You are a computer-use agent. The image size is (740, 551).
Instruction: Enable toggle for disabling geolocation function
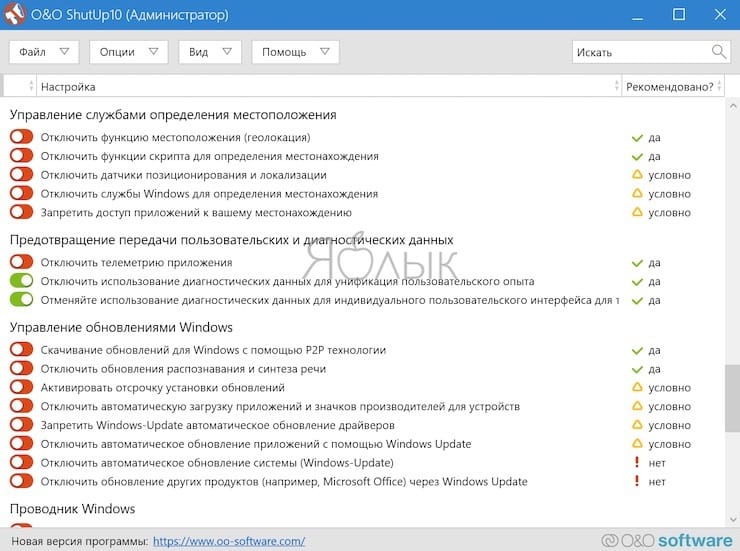tap(22, 137)
